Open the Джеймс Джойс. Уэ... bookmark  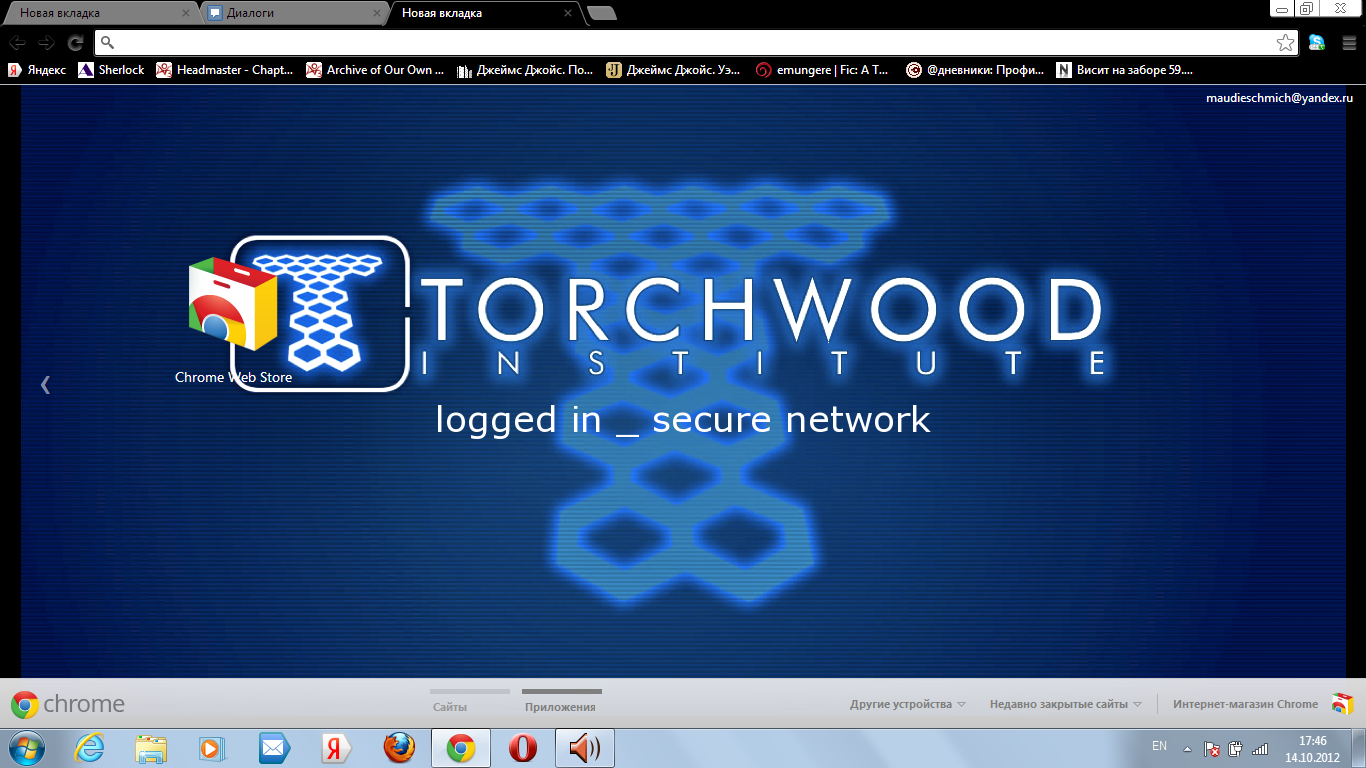click(x=675, y=70)
